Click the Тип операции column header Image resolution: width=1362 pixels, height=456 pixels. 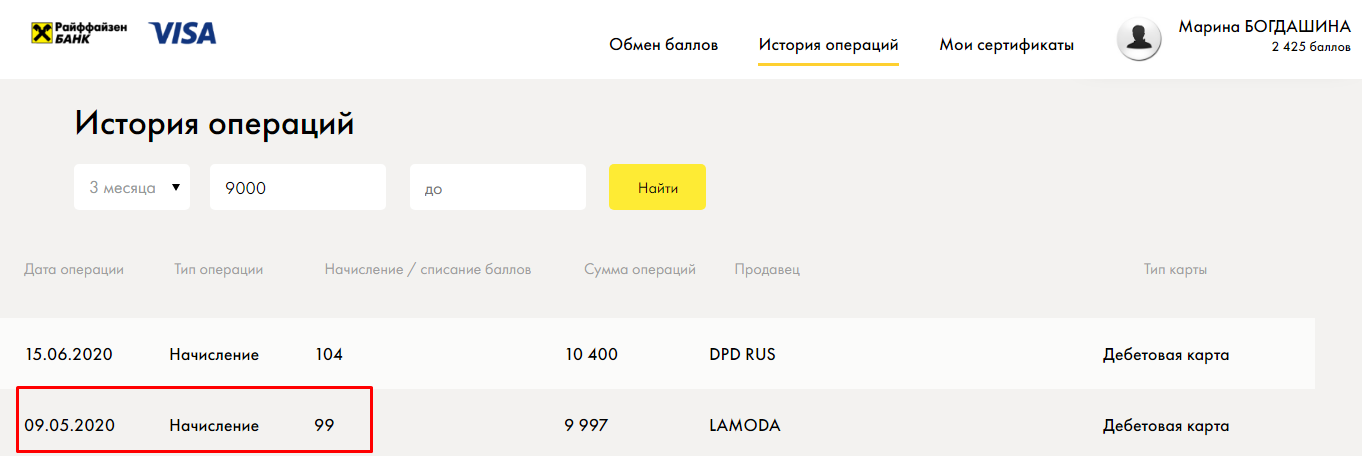(x=219, y=269)
